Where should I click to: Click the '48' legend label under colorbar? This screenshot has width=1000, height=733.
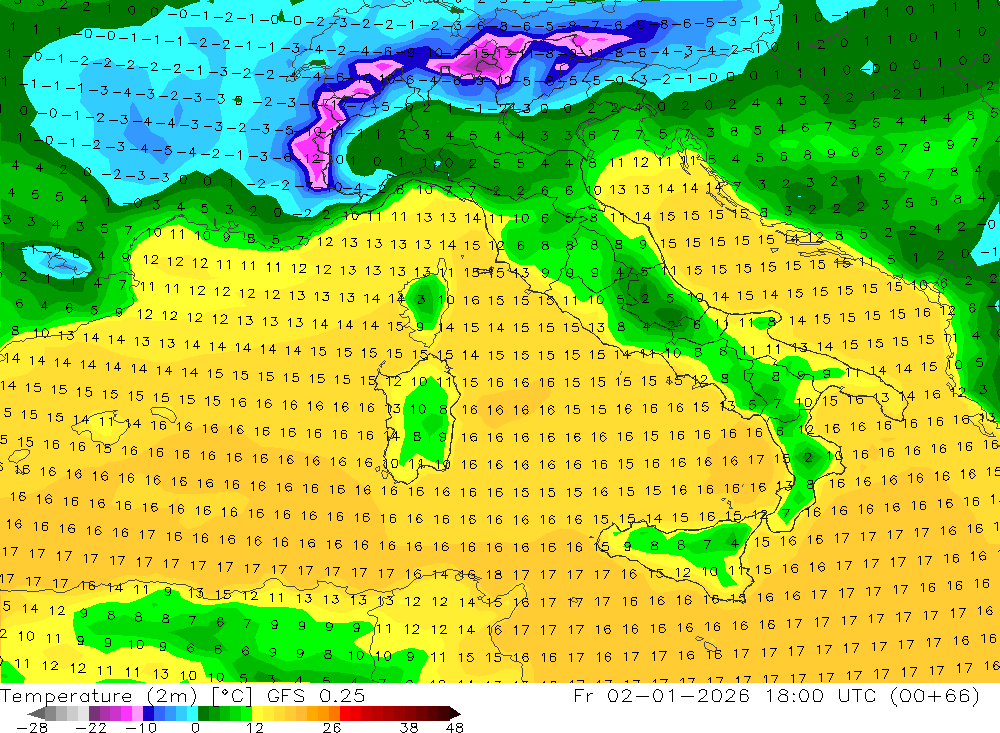[454, 727]
